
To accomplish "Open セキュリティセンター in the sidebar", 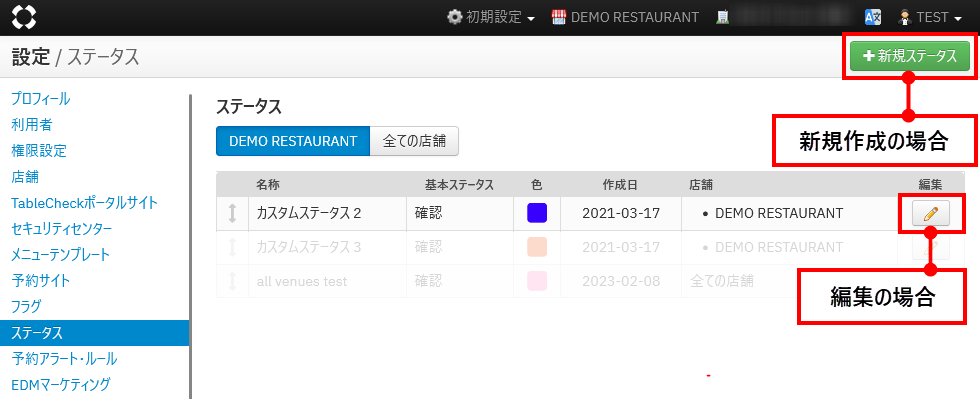I will point(62,229).
